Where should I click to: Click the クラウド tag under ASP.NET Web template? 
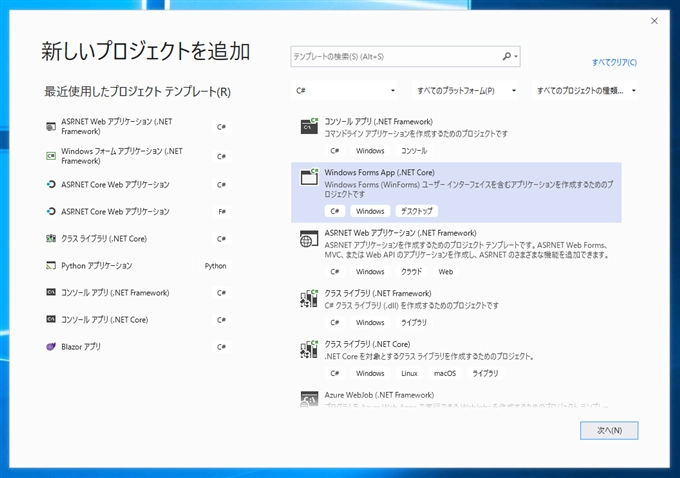[x=411, y=272]
